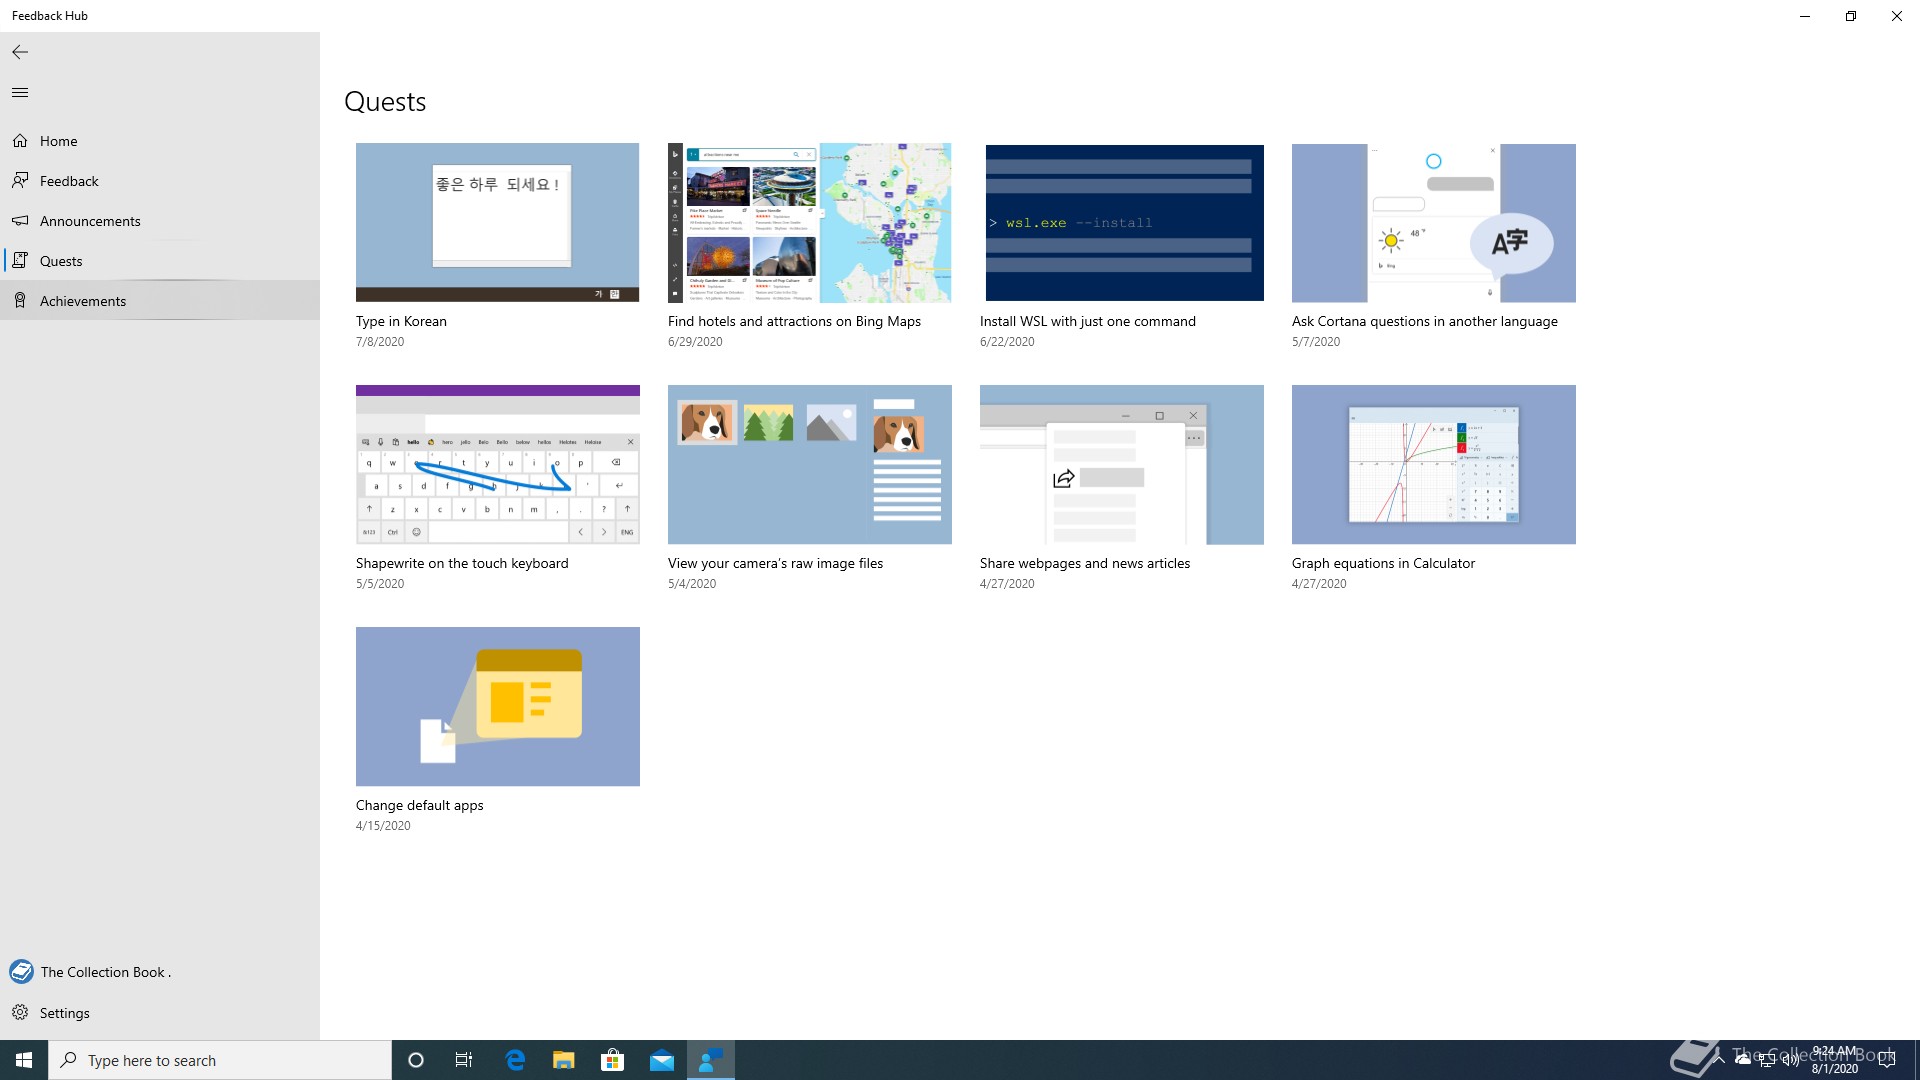This screenshot has height=1080, width=1920.
Task: Click The Collection Book account avatar
Action: (21, 972)
